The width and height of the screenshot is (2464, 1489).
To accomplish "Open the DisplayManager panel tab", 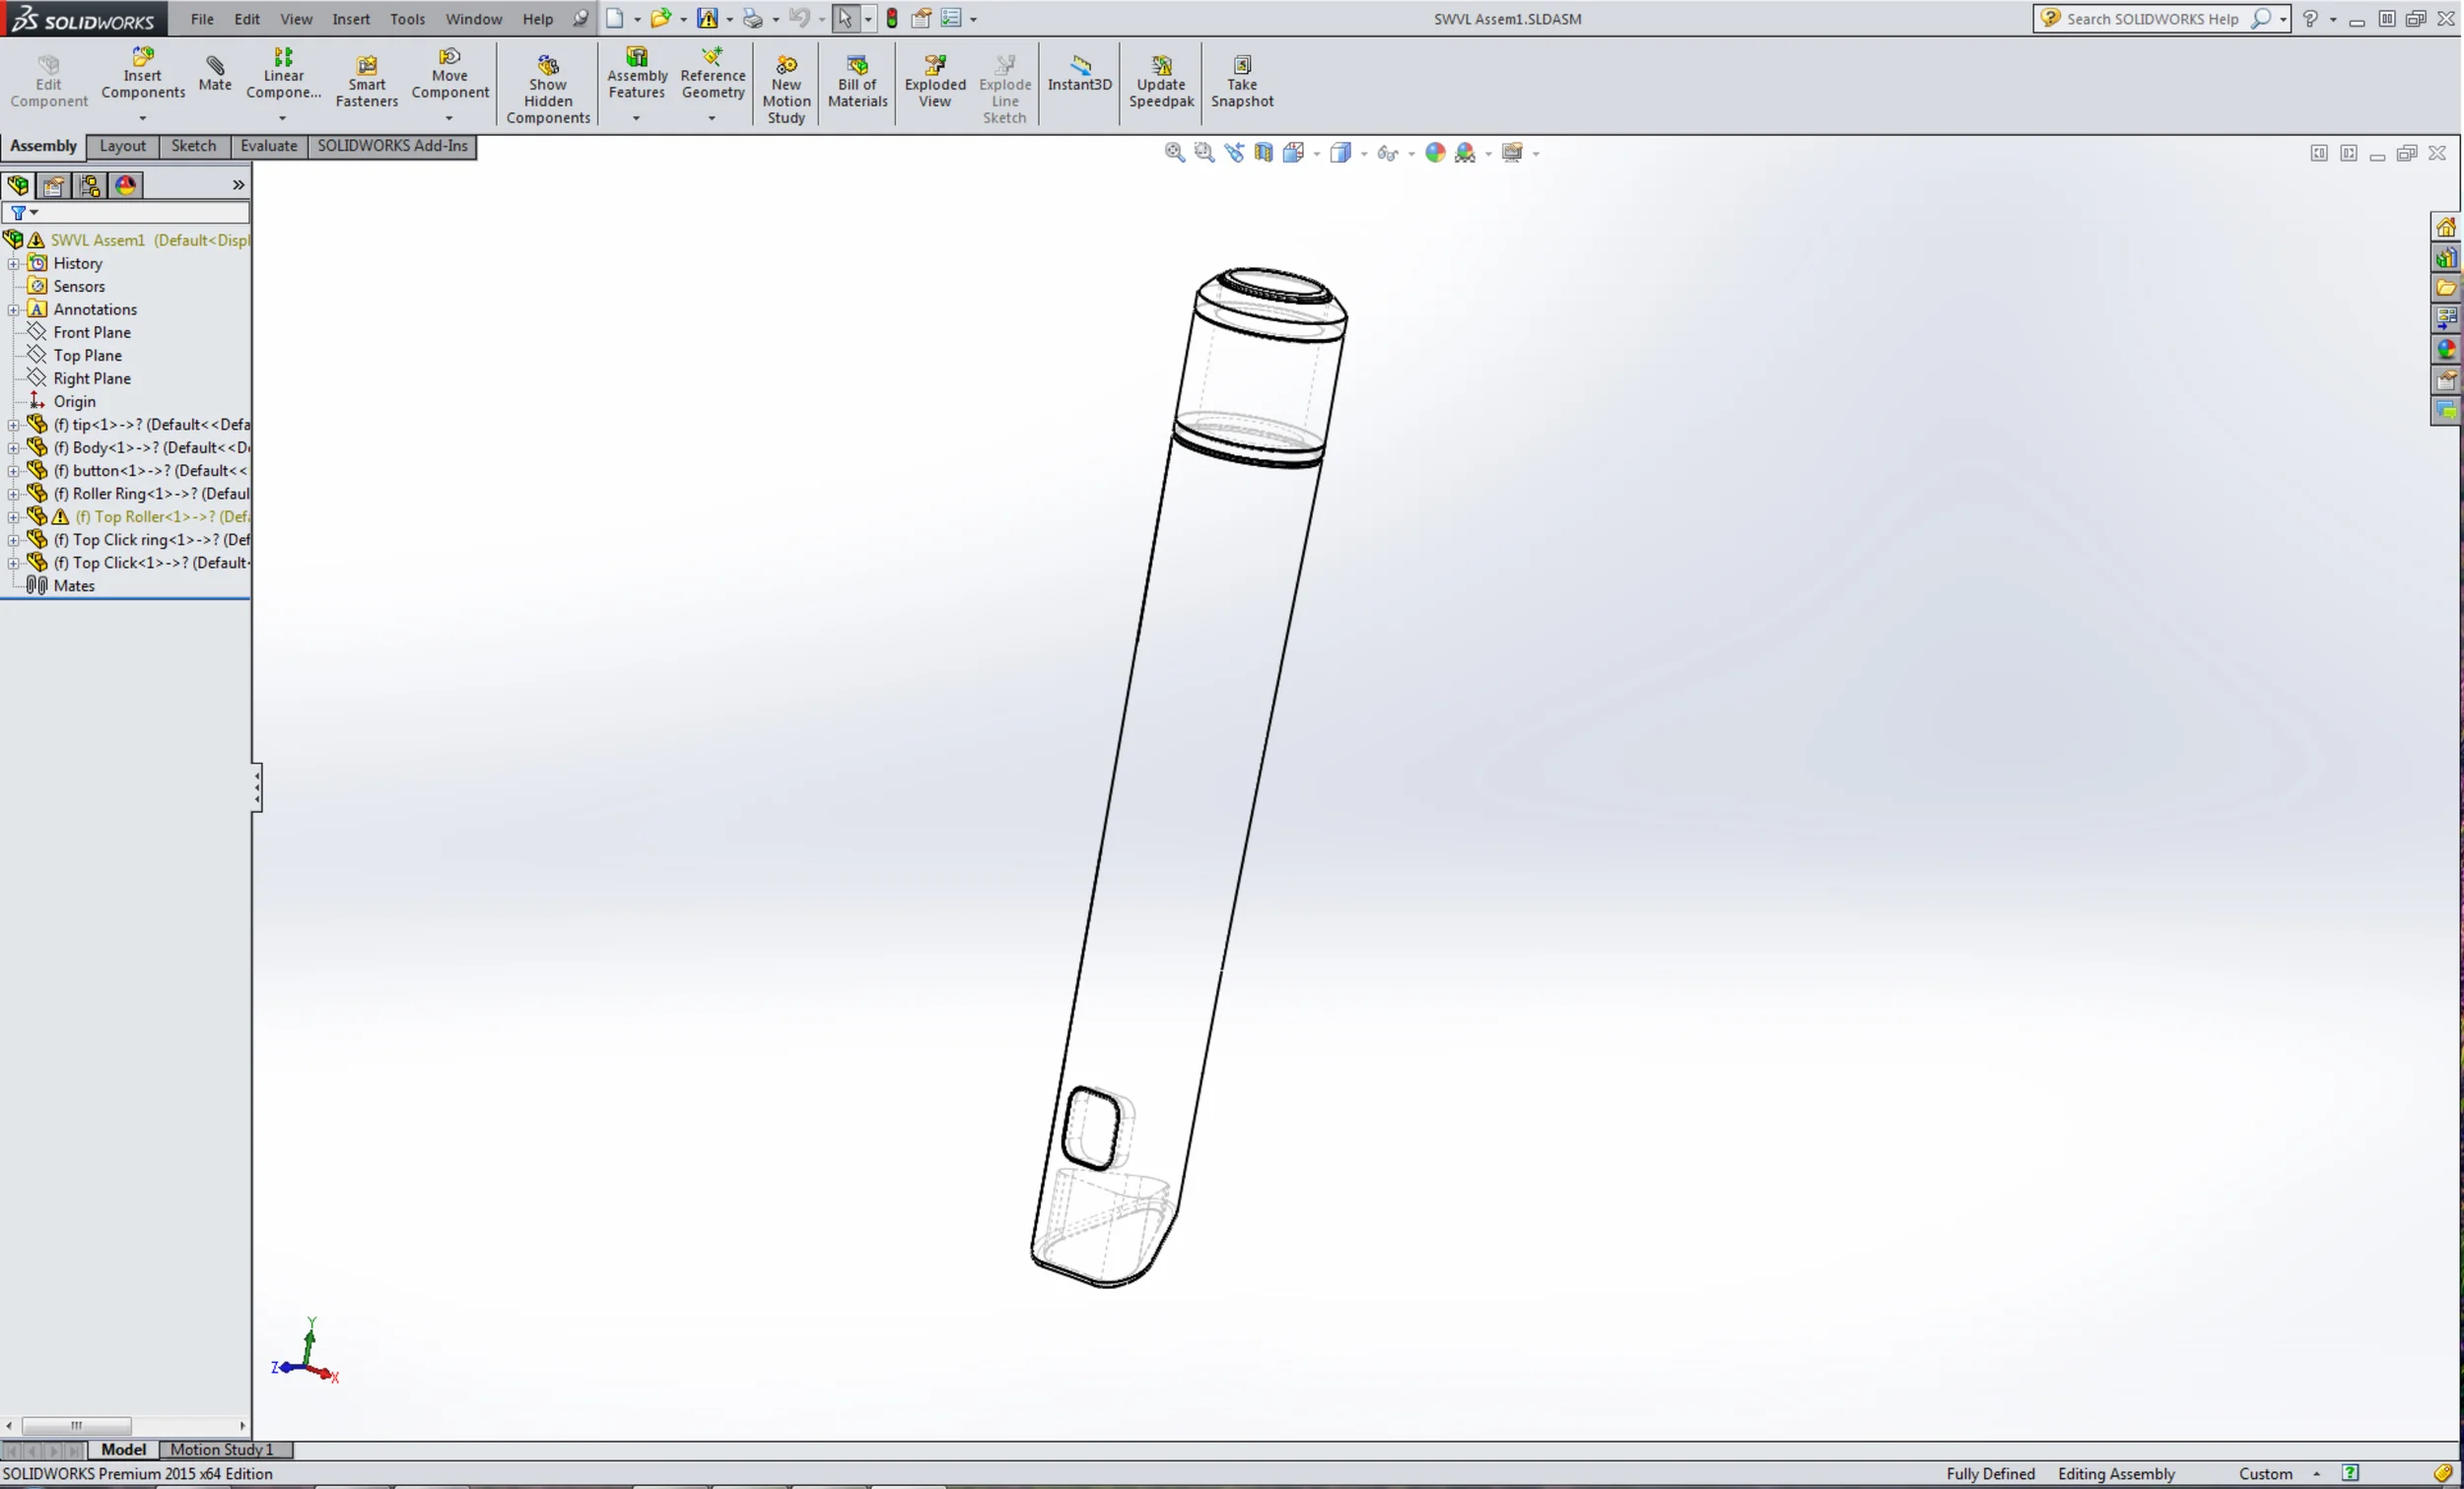I will pos(125,185).
